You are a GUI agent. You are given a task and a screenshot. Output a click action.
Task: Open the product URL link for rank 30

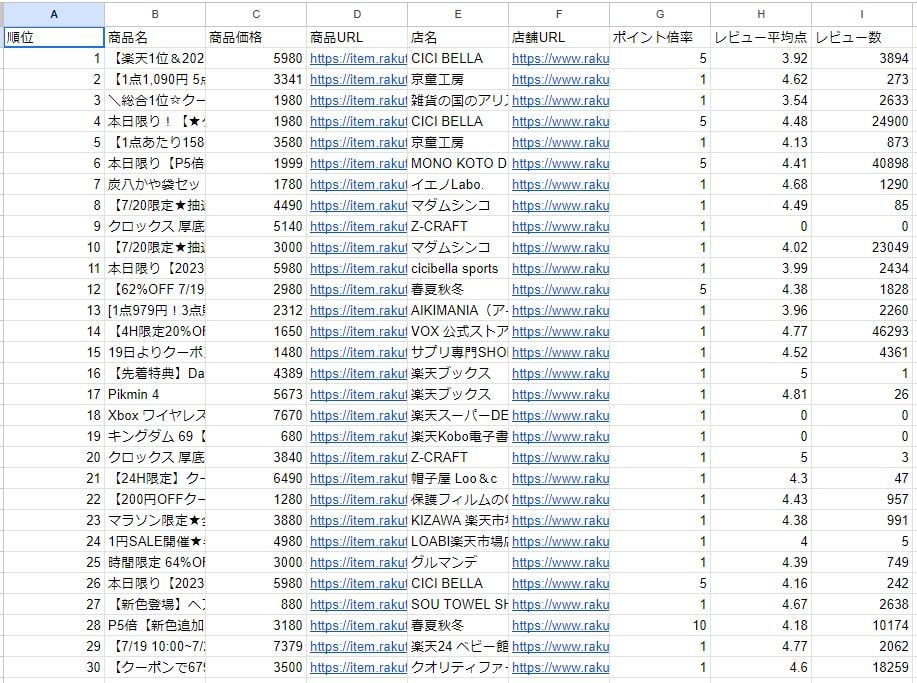point(358,667)
